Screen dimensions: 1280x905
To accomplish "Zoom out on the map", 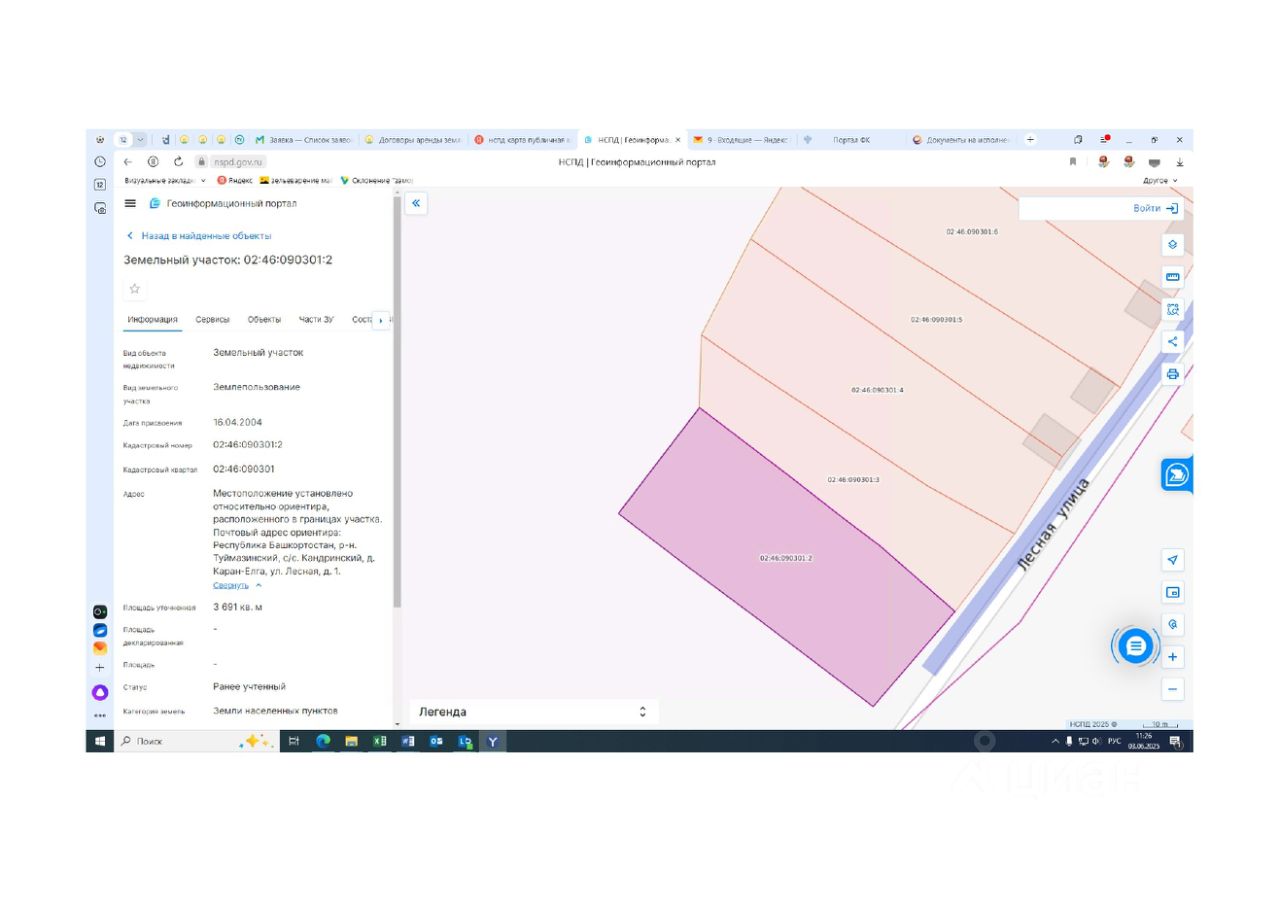I will point(1173,689).
